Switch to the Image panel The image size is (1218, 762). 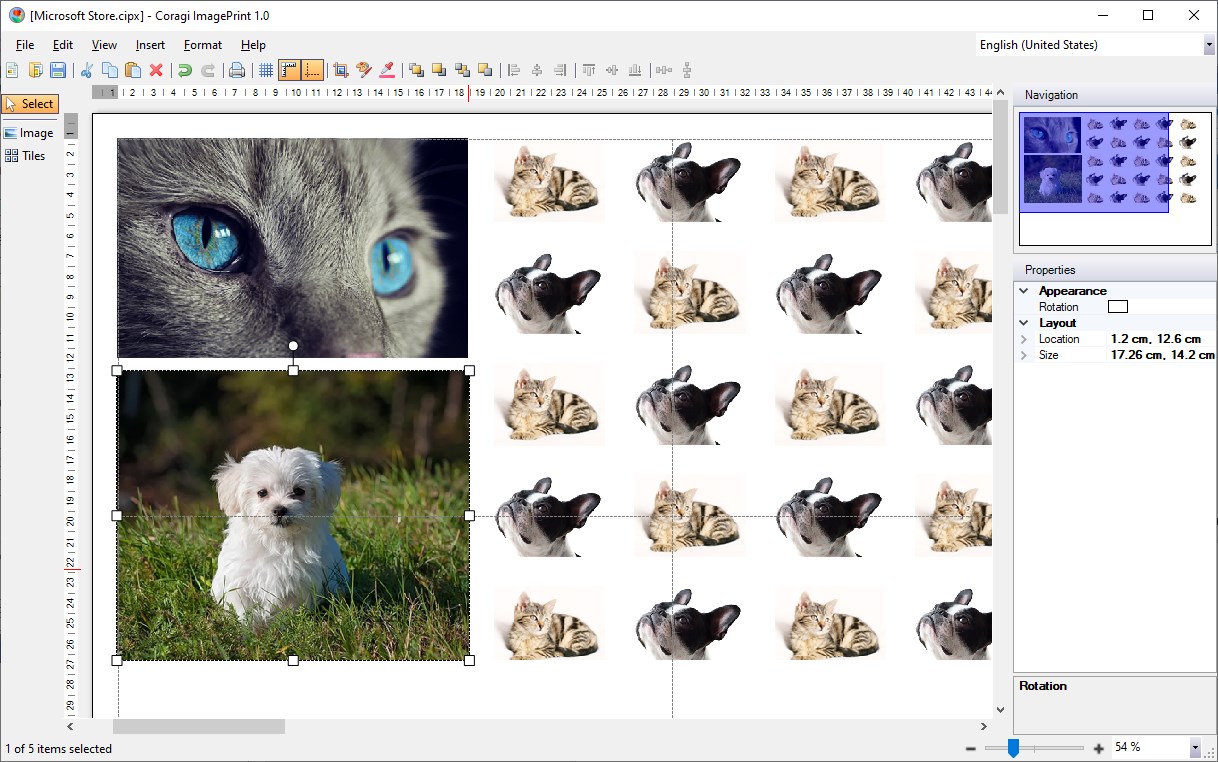pyautogui.click(x=29, y=132)
